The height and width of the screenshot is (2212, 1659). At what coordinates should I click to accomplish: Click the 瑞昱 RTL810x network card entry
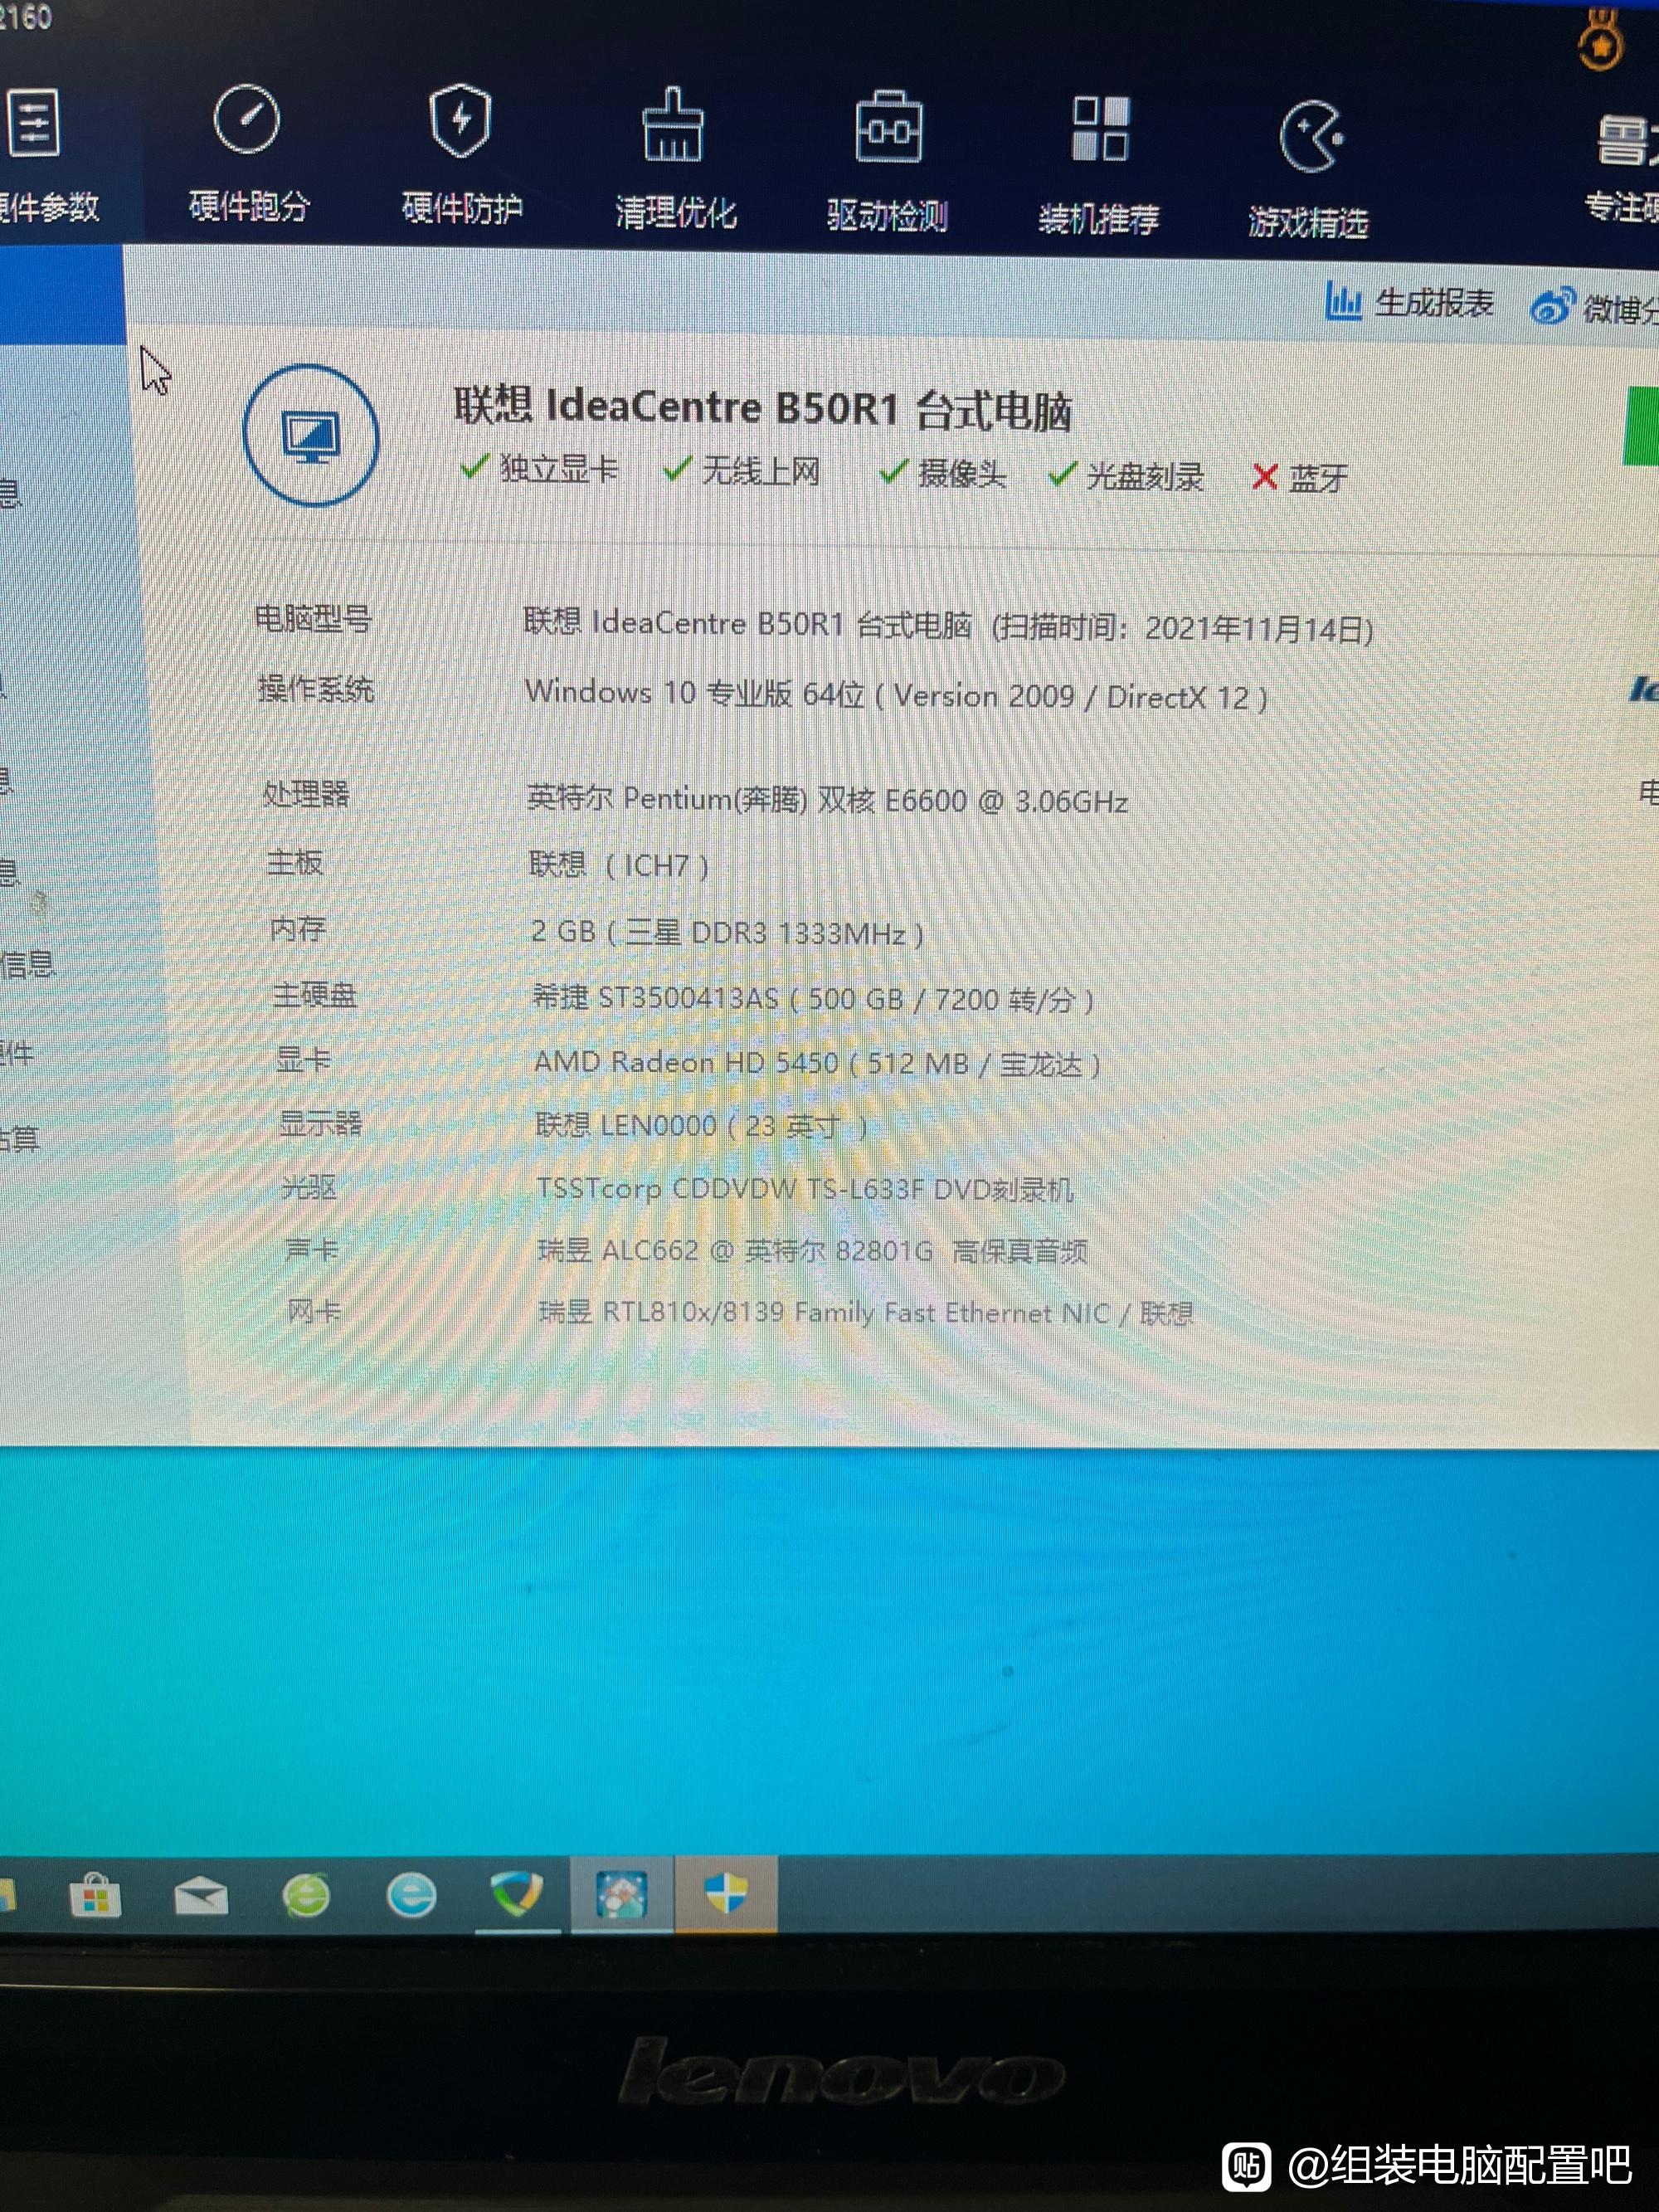coord(866,1312)
